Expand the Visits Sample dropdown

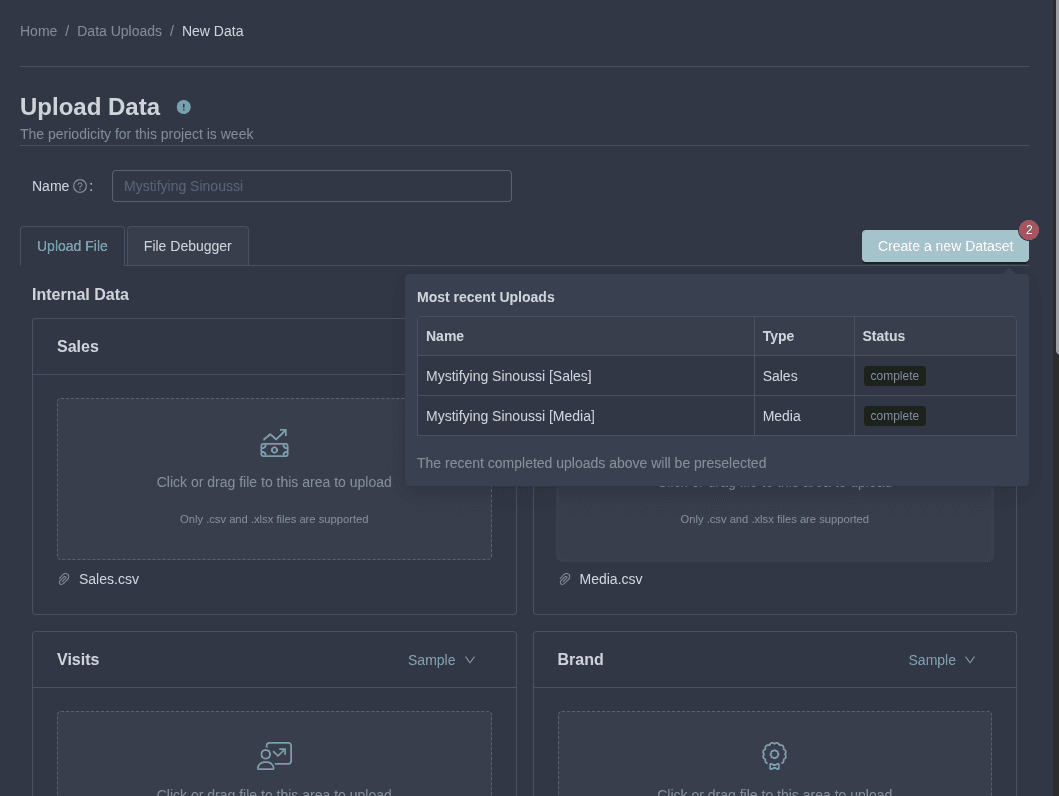pos(442,660)
